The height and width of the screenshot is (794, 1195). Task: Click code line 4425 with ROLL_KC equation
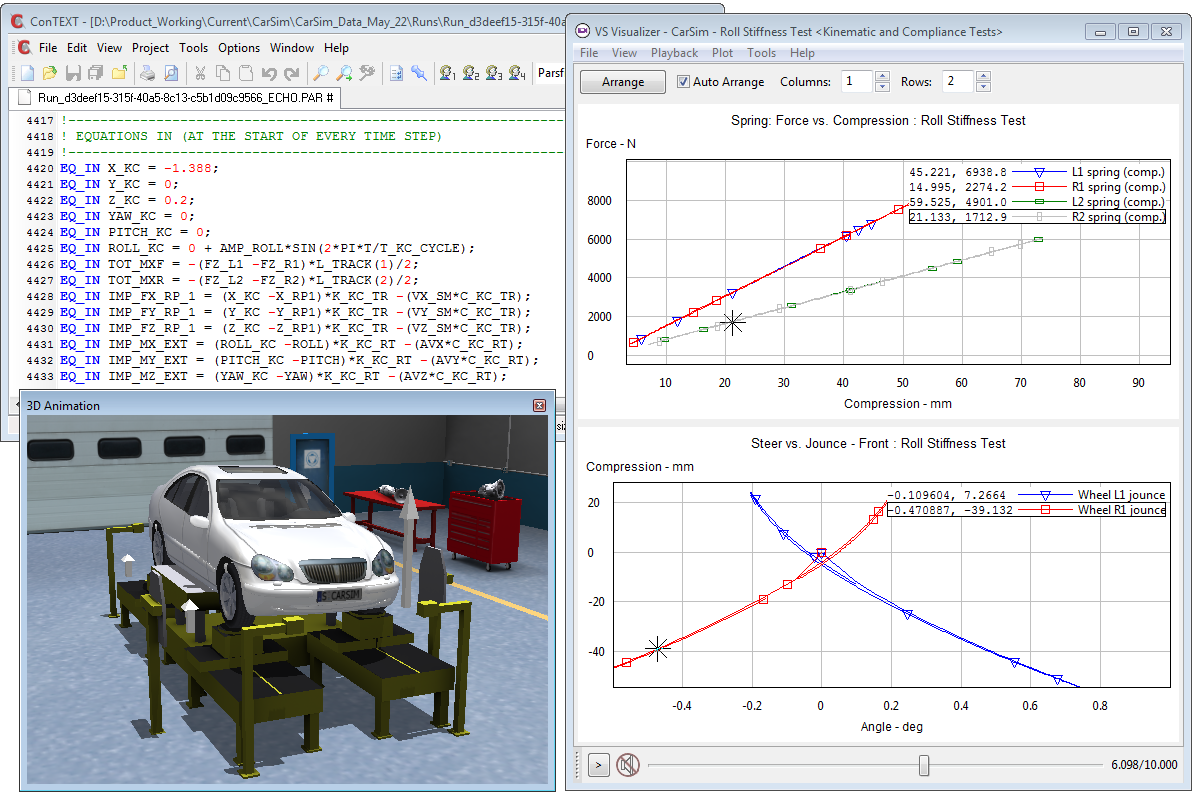[x=268, y=248]
